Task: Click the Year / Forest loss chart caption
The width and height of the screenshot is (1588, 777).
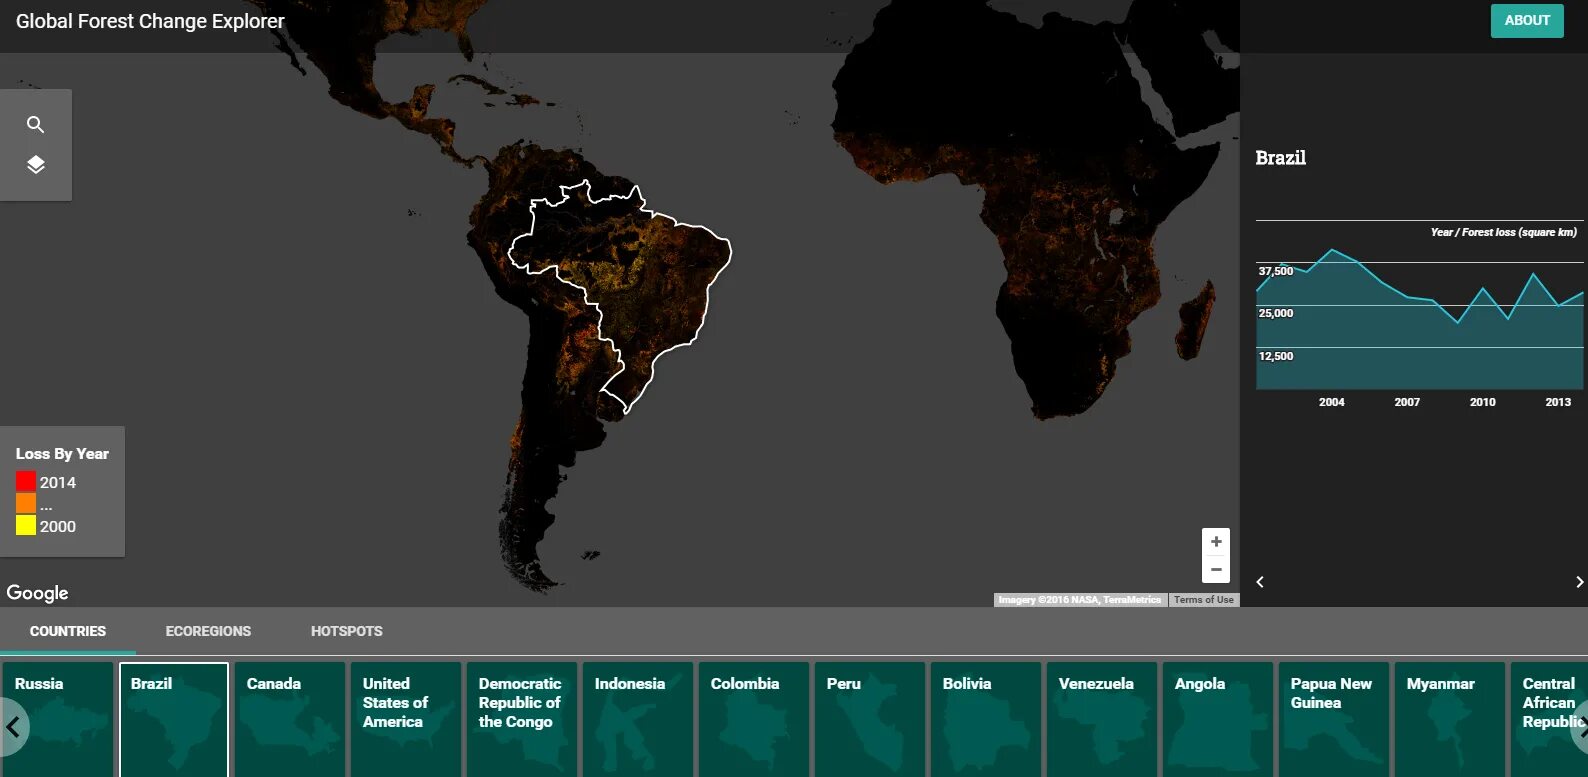Action: click(x=1504, y=232)
